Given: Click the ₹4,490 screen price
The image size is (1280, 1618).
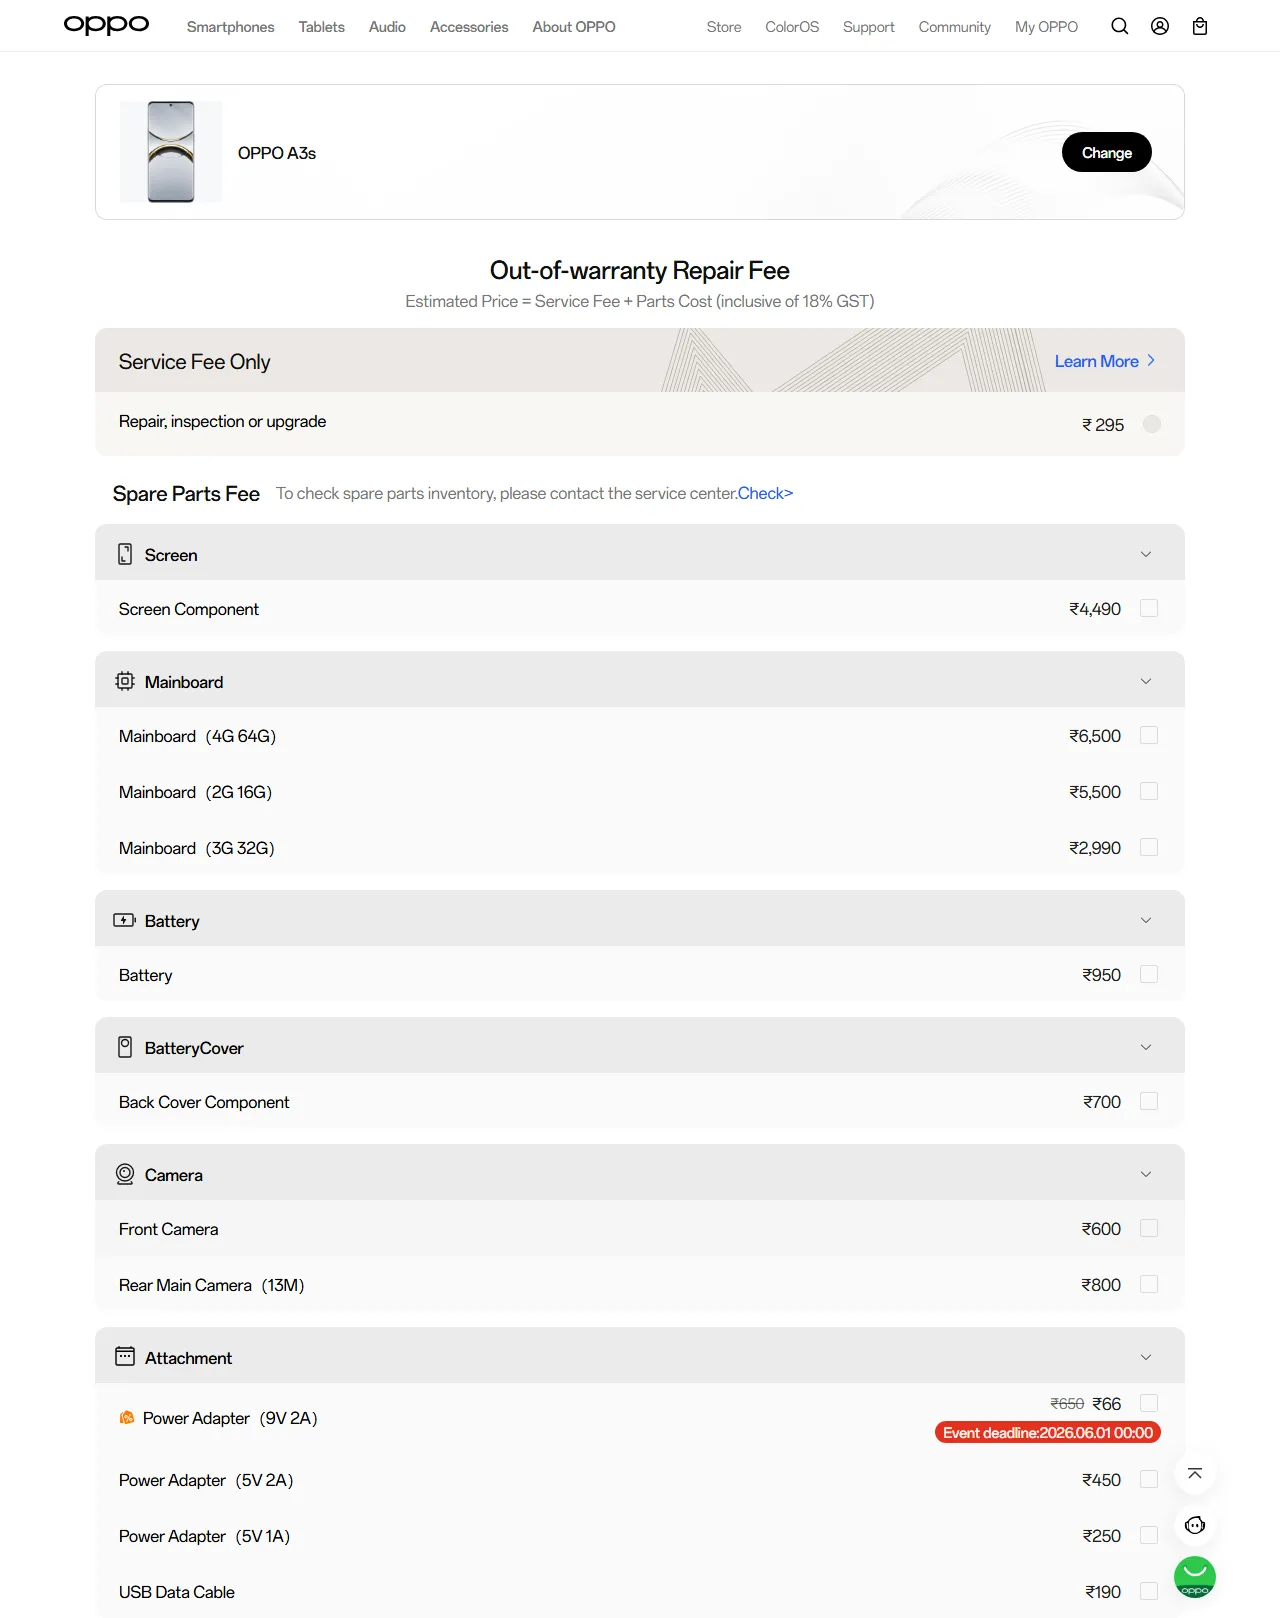Looking at the screenshot, I should 1095,609.
